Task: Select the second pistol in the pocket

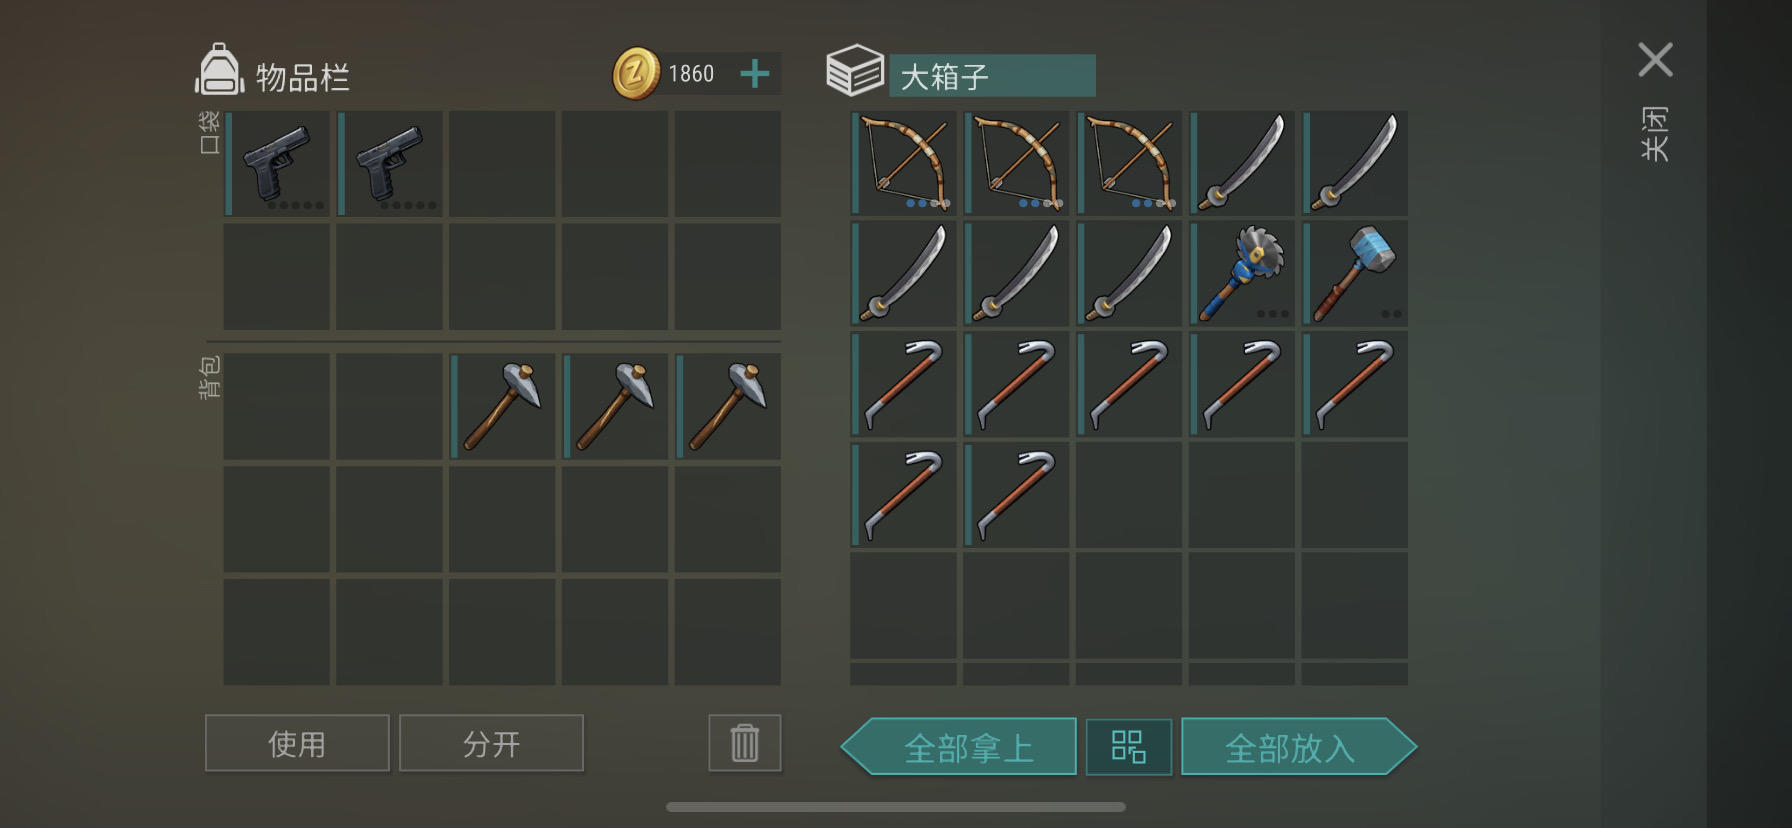Action: click(x=390, y=164)
